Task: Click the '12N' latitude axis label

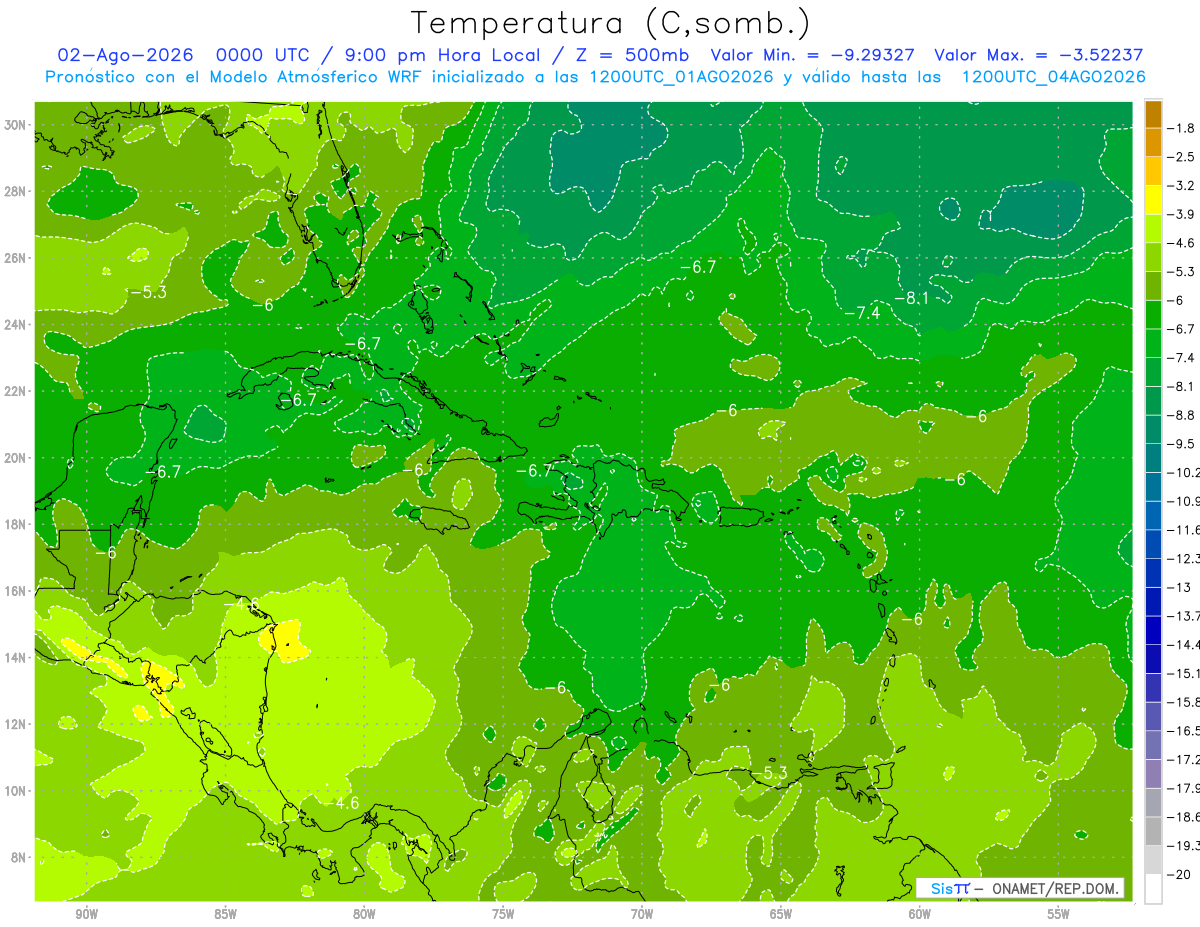Action: tap(15, 724)
